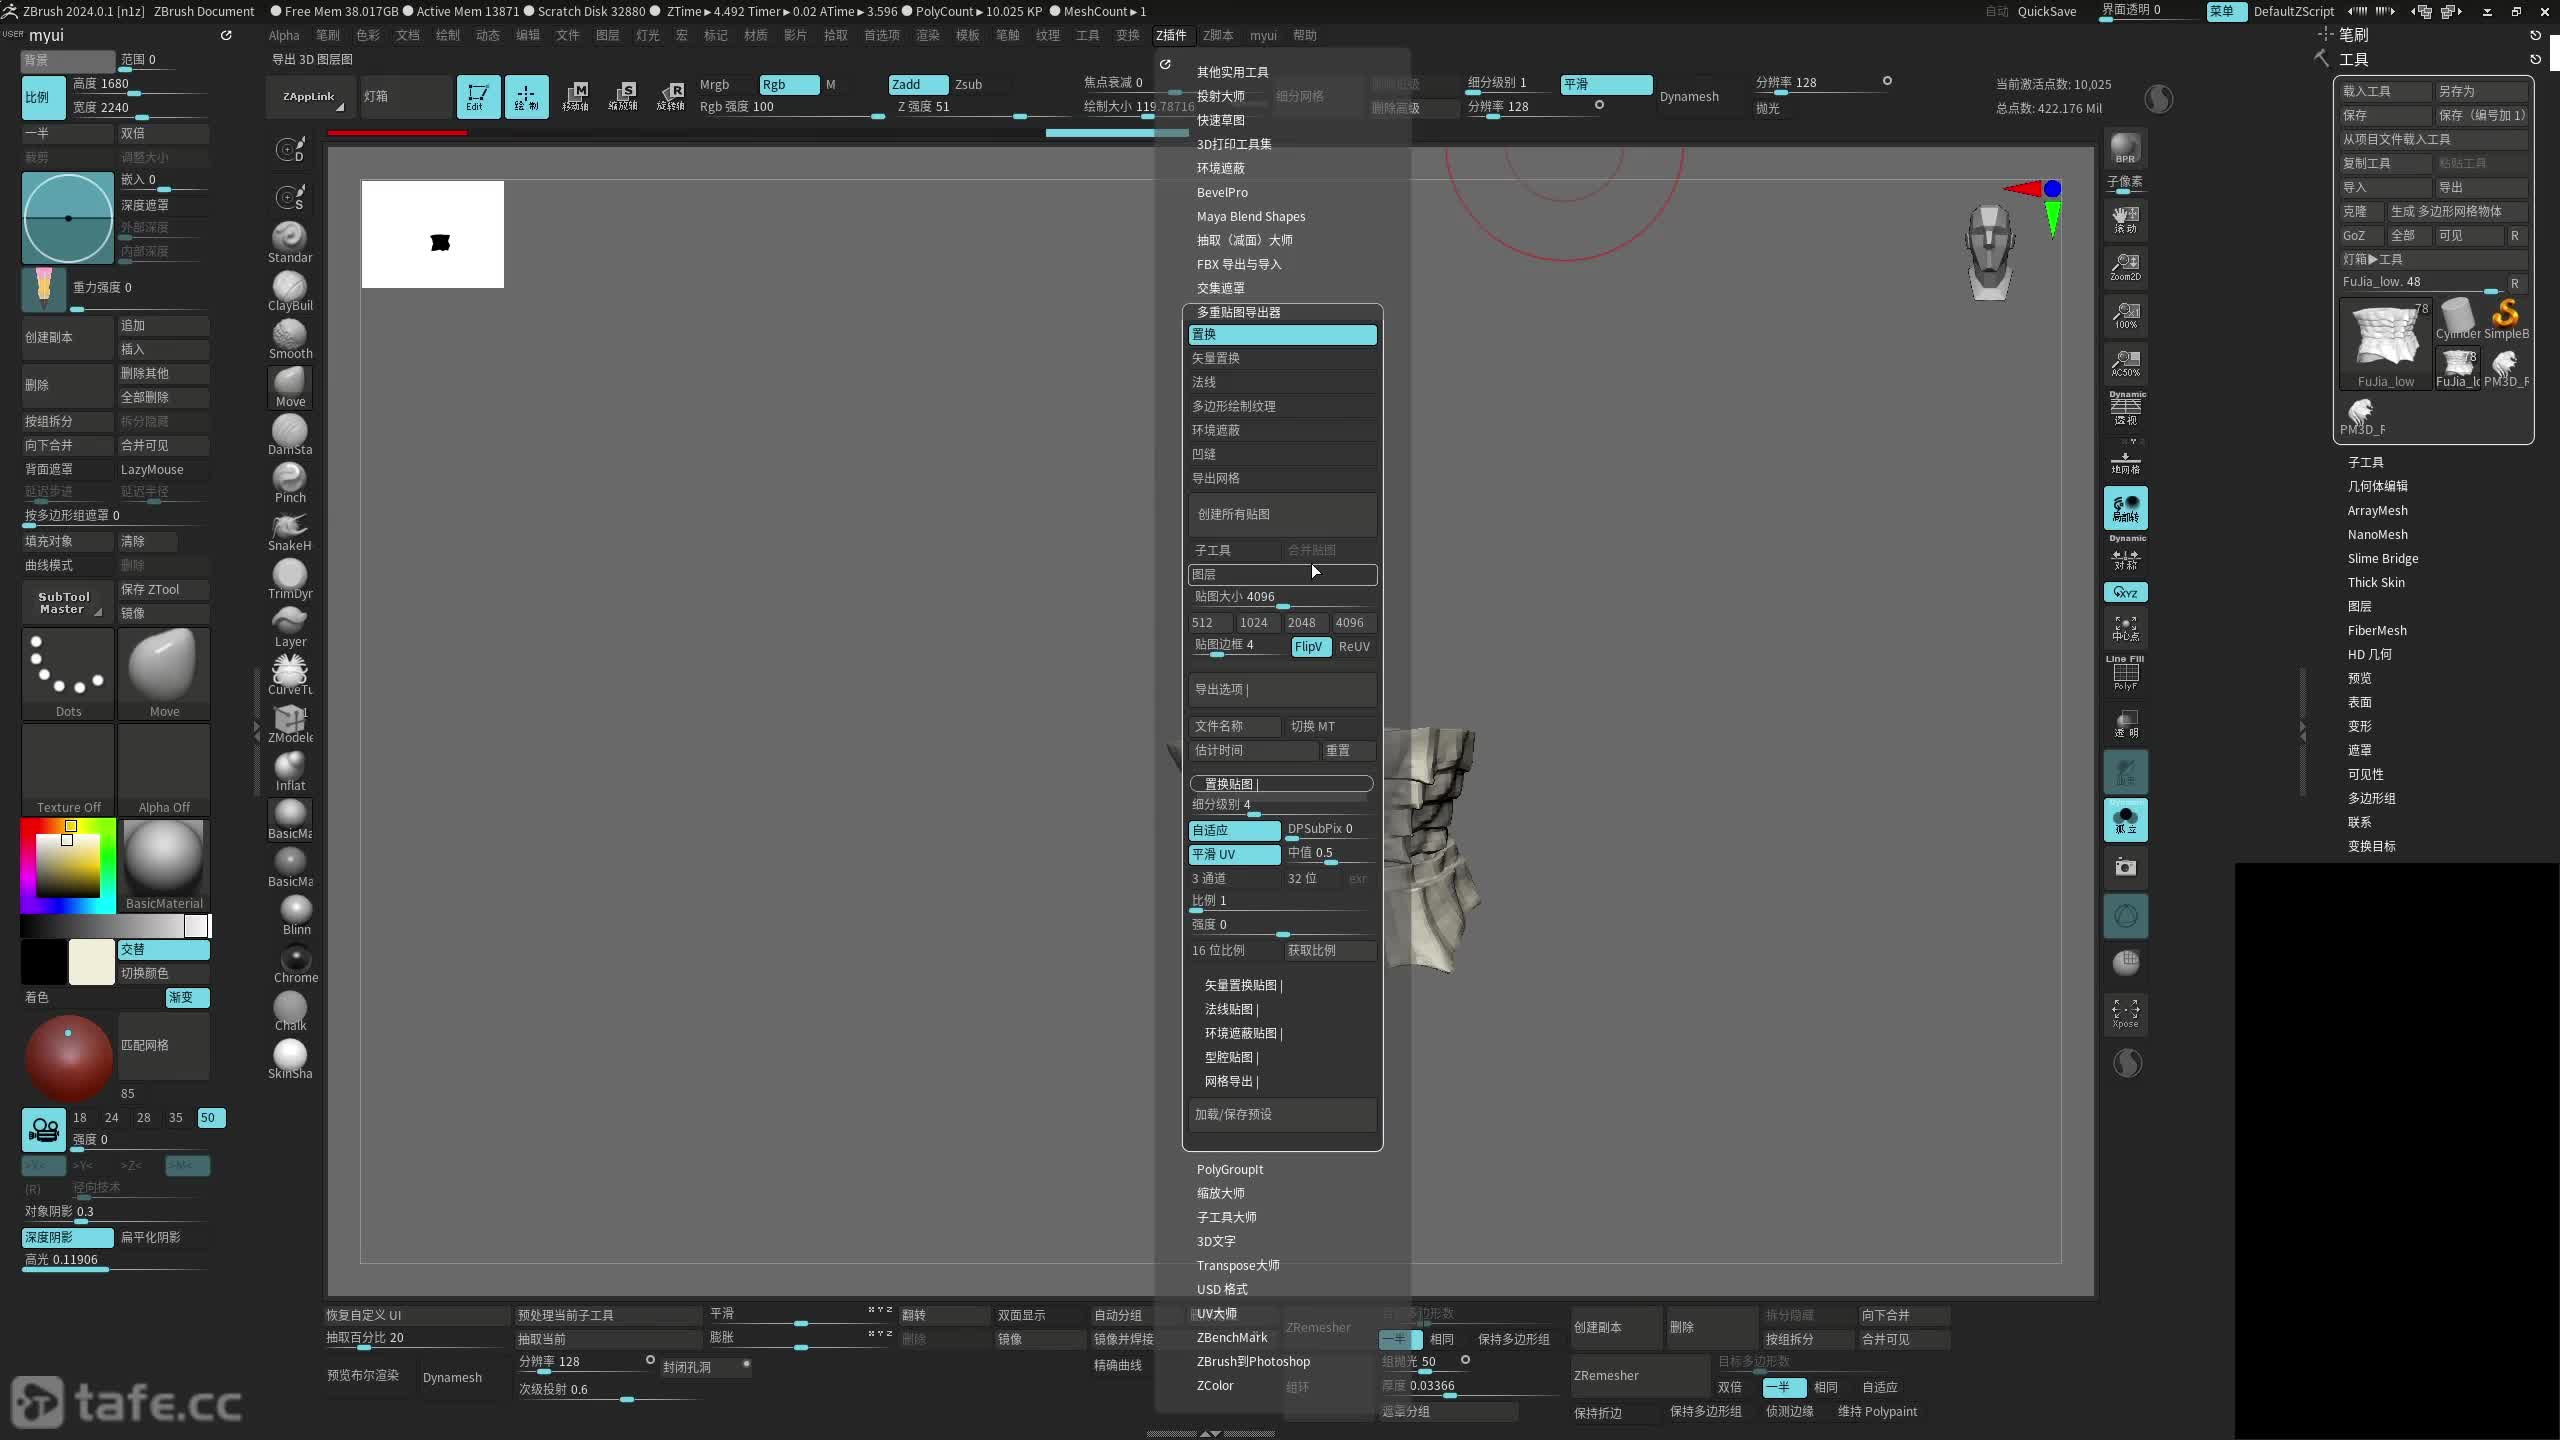Screen dimensions: 2560x1440
Task: Open UV大师 plugin entry
Action: coord(1217,1313)
